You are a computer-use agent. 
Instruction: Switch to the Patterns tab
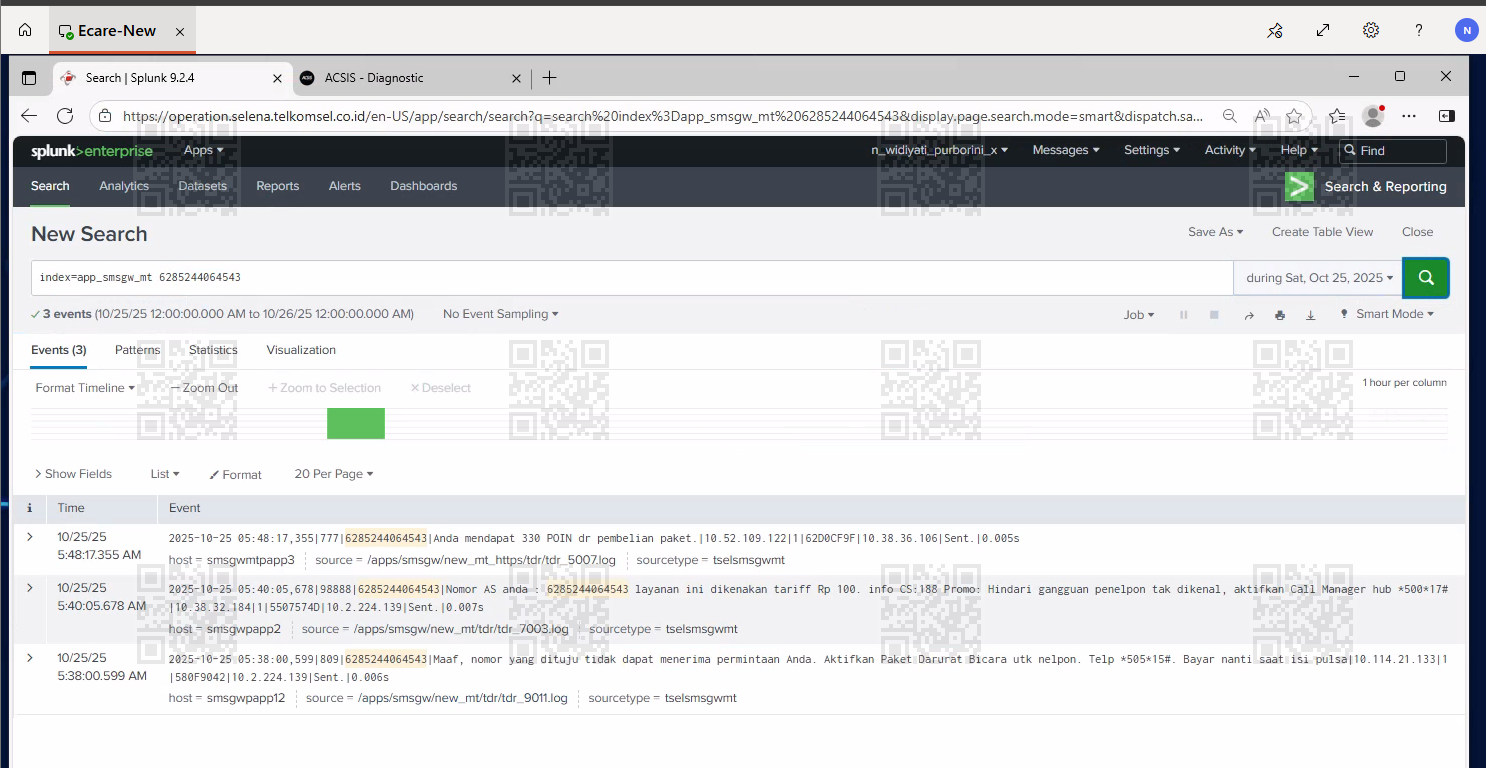137,350
